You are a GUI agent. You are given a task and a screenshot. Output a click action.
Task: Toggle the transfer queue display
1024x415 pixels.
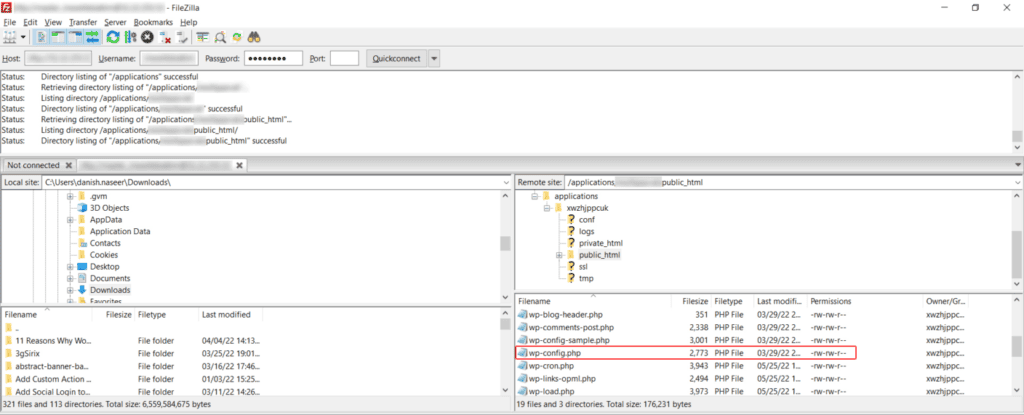pyautogui.click(x=92, y=37)
